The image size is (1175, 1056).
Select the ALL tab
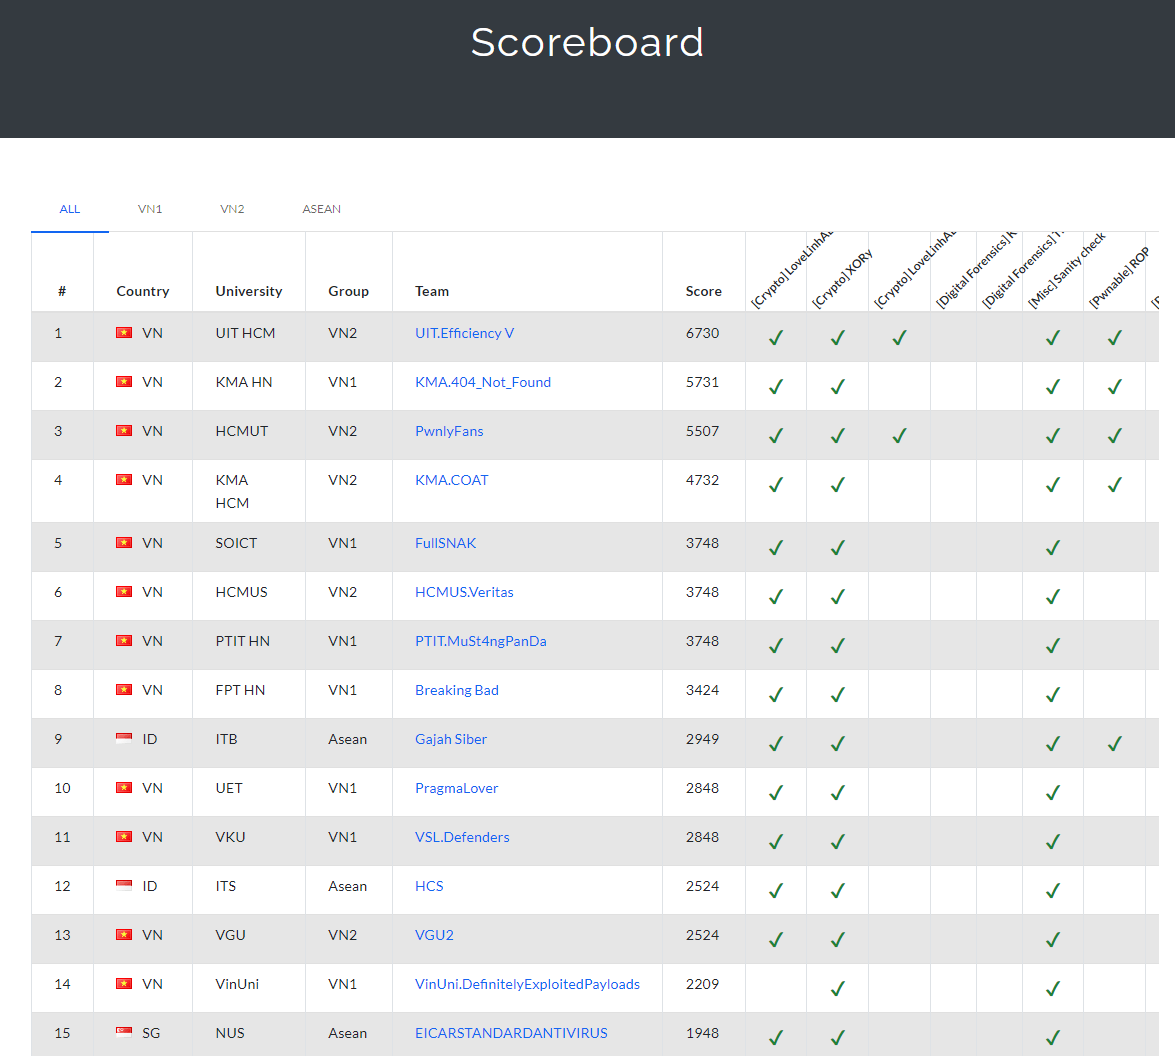(70, 209)
